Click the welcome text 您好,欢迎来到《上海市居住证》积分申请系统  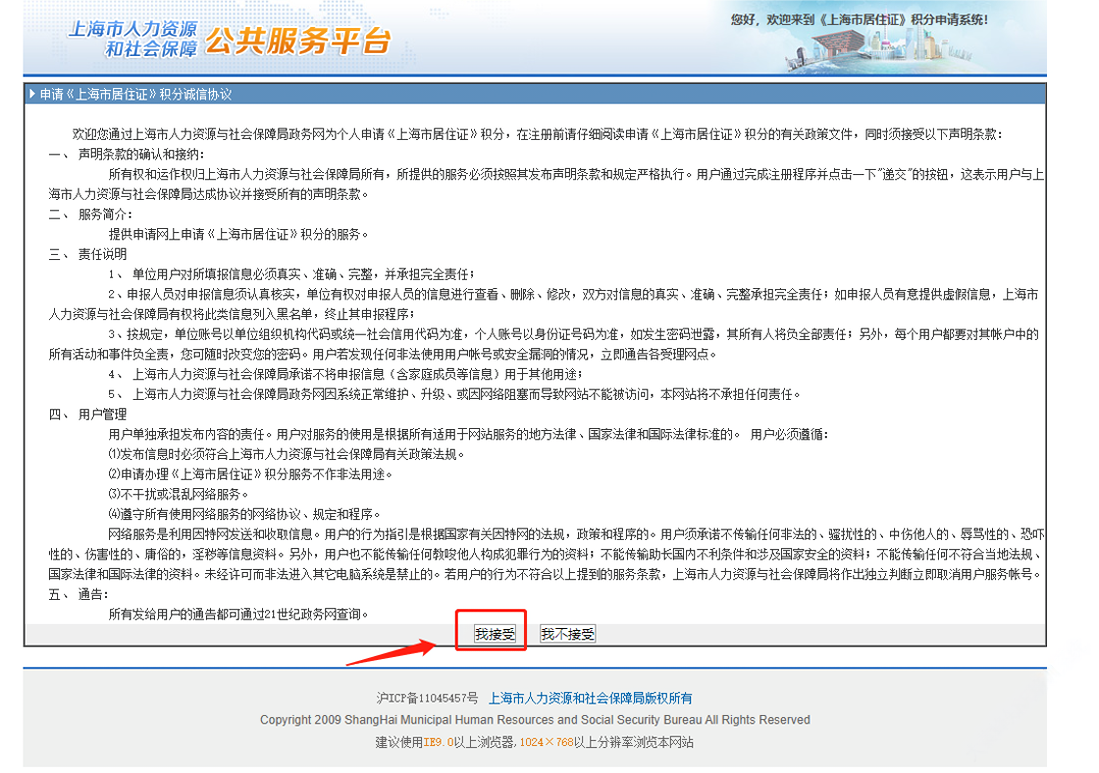pyautogui.click(x=859, y=20)
